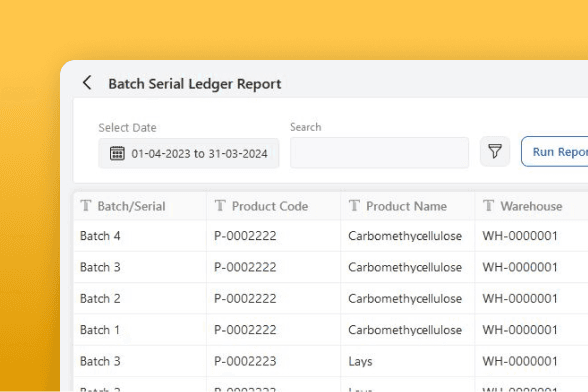
Task: Open the date range 01-04-2023 to 31-03-2024 picker
Action: [189, 153]
